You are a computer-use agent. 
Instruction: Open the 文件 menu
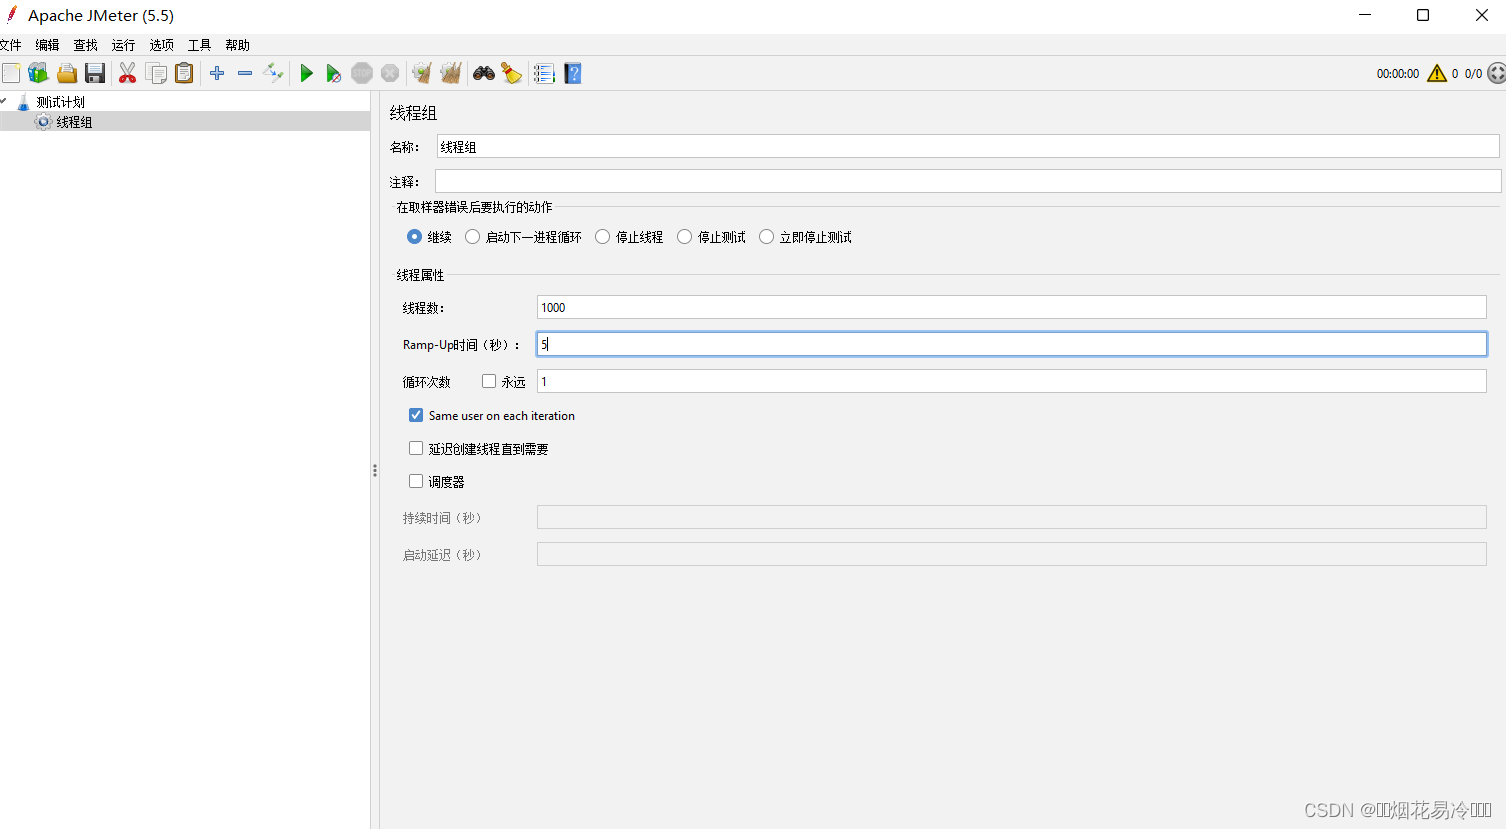pos(10,45)
